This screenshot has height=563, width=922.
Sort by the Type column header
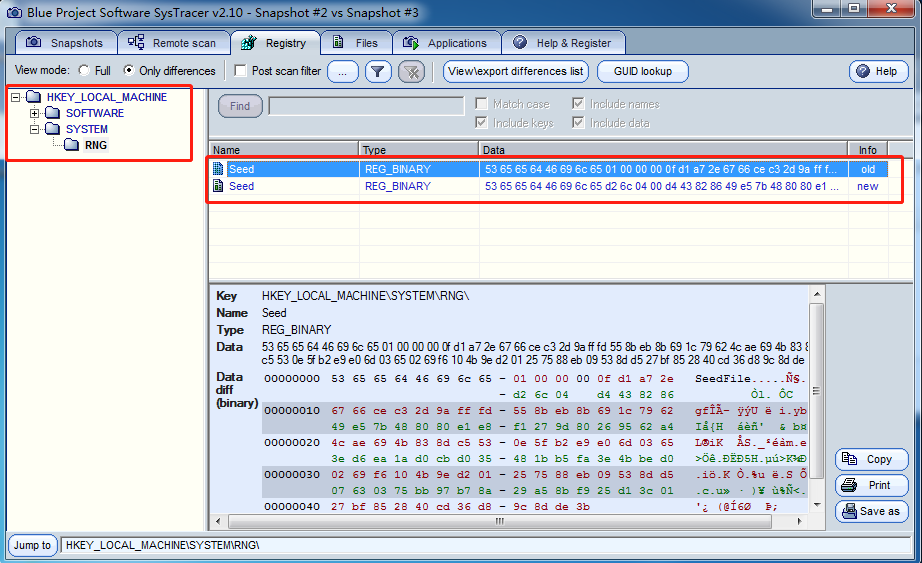coord(419,150)
